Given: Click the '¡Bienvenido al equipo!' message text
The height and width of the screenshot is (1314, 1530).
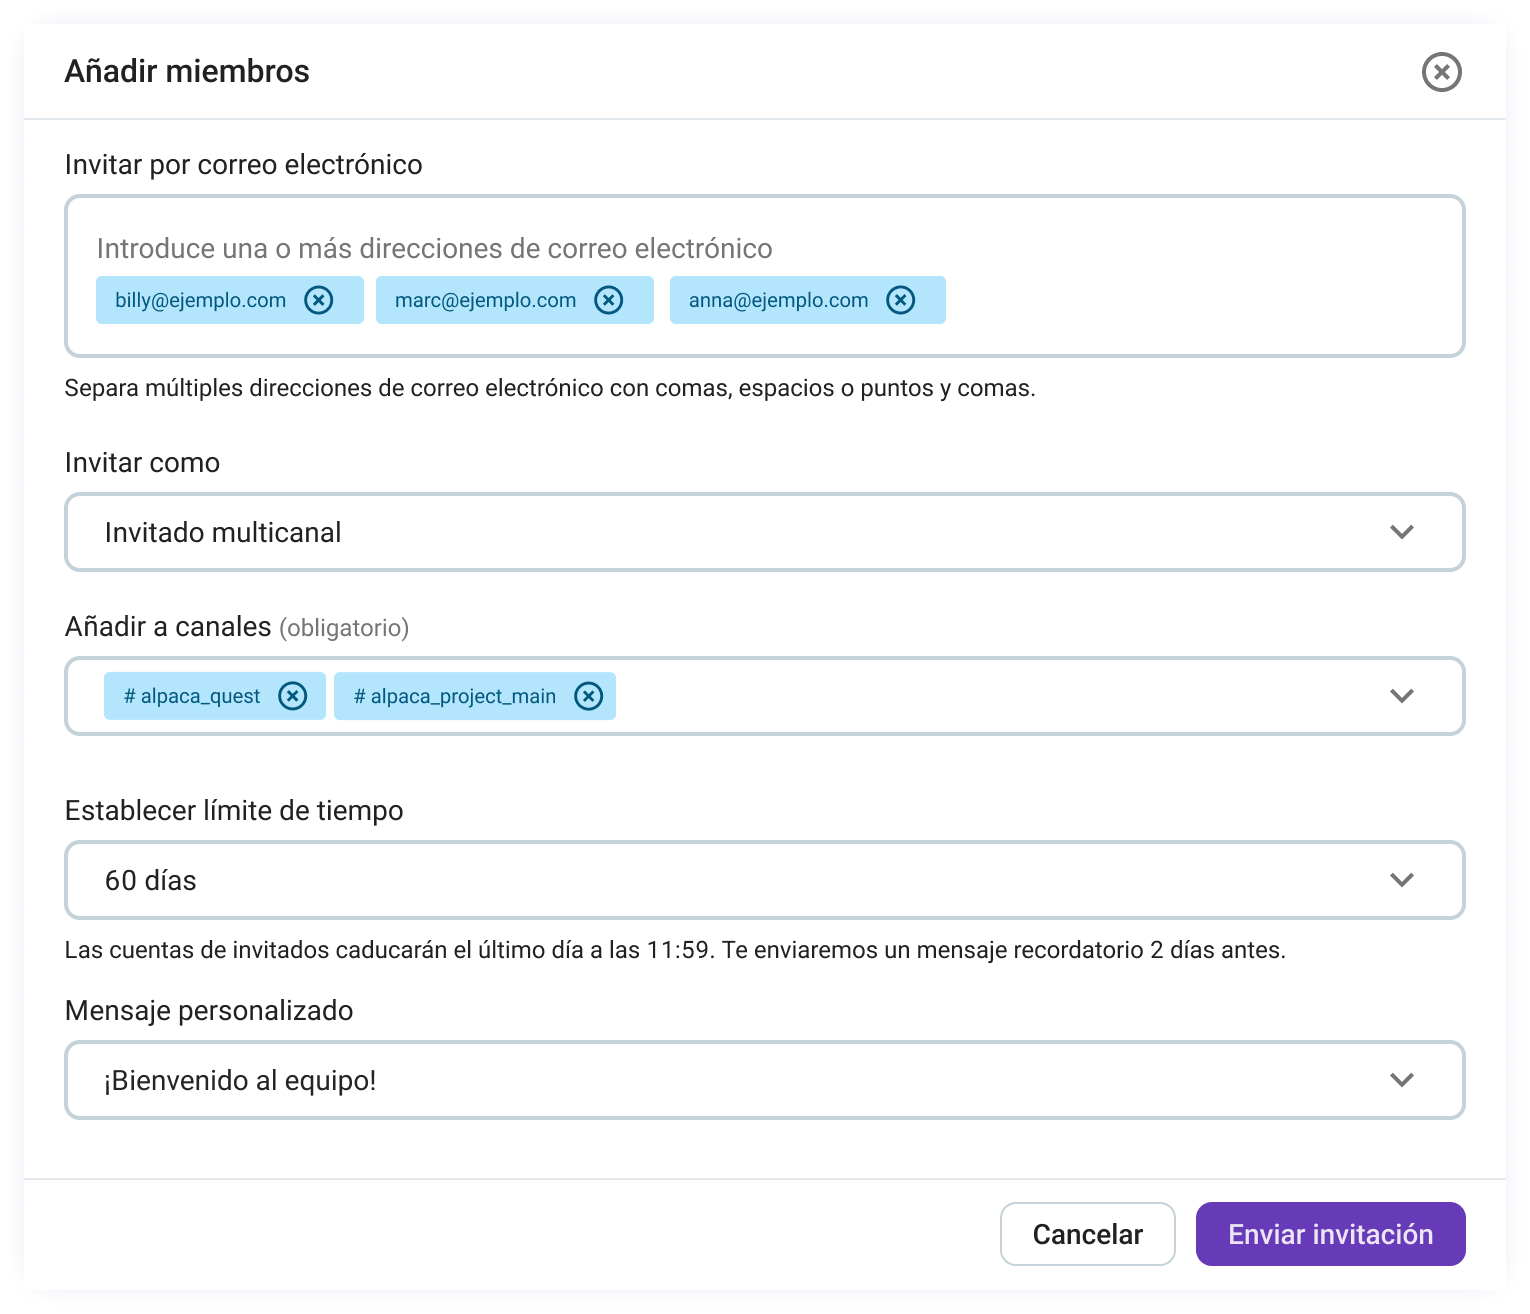Looking at the screenshot, I should [240, 1080].
